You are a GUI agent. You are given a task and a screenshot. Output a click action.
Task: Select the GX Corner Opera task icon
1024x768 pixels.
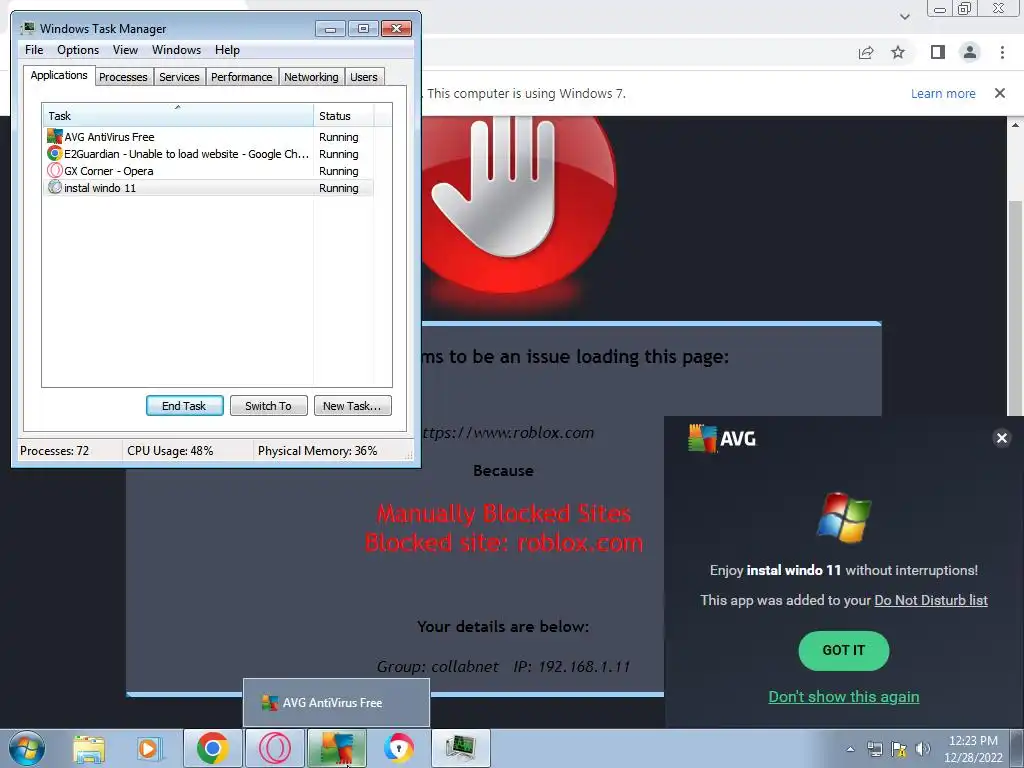click(55, 170)
